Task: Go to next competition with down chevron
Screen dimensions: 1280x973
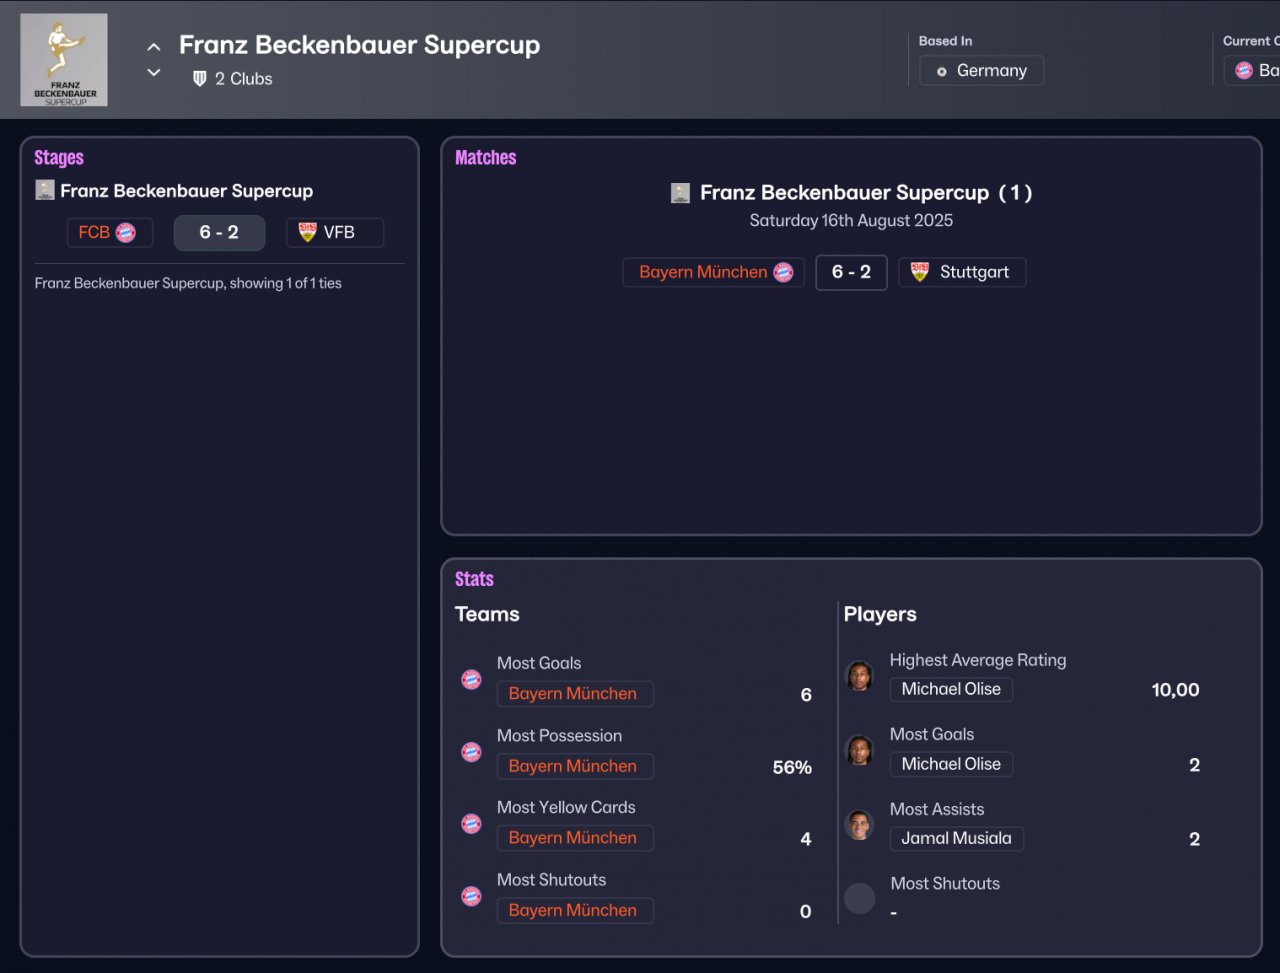Action: [154, 72]
